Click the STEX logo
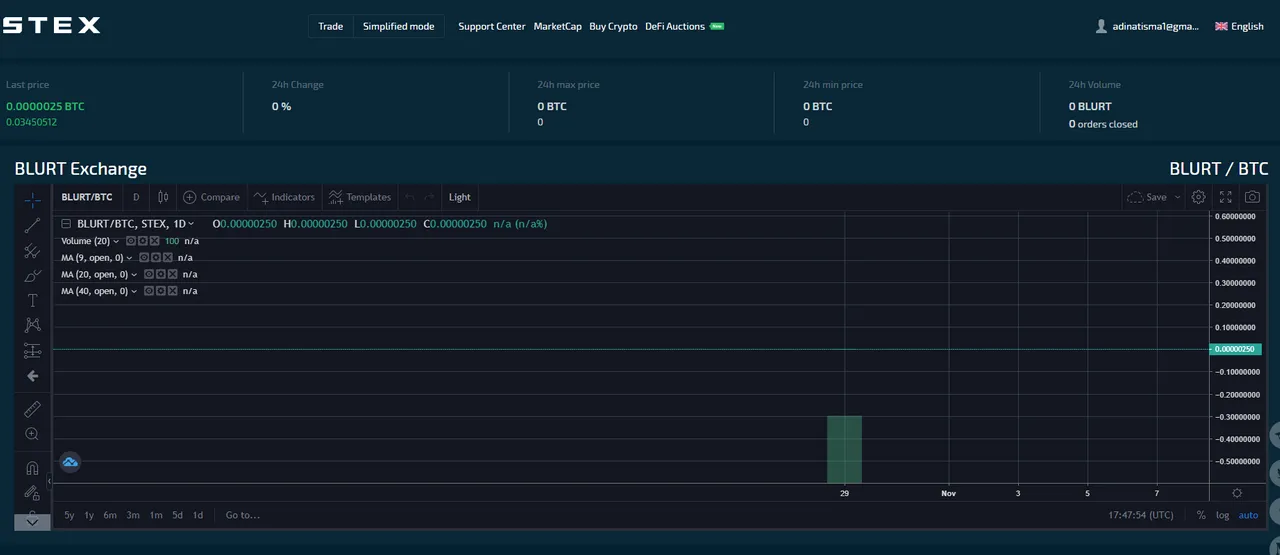Viewport: 1280px width, 555px height. (51, 25)
